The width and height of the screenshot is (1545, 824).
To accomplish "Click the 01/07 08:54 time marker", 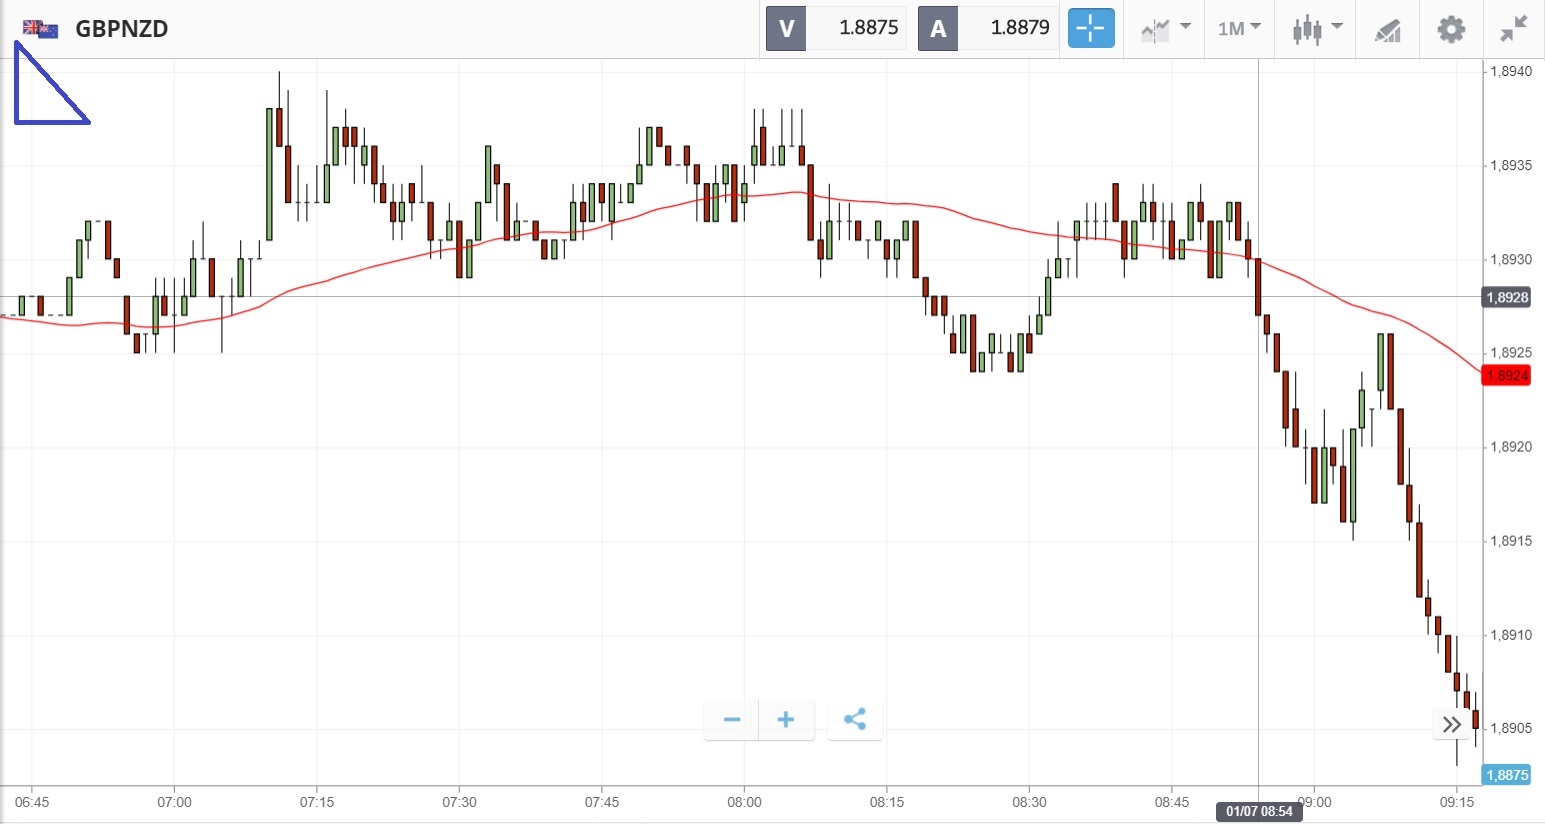I will coord(1259,811).
